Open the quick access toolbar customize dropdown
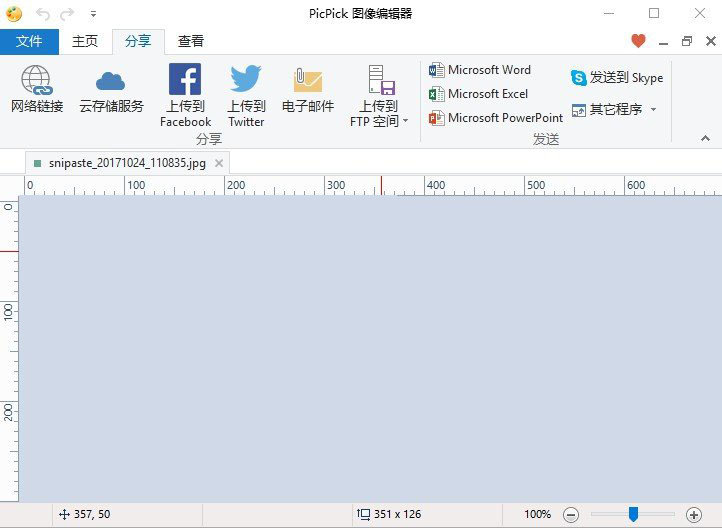722x528 pixels. click(93, 14)
